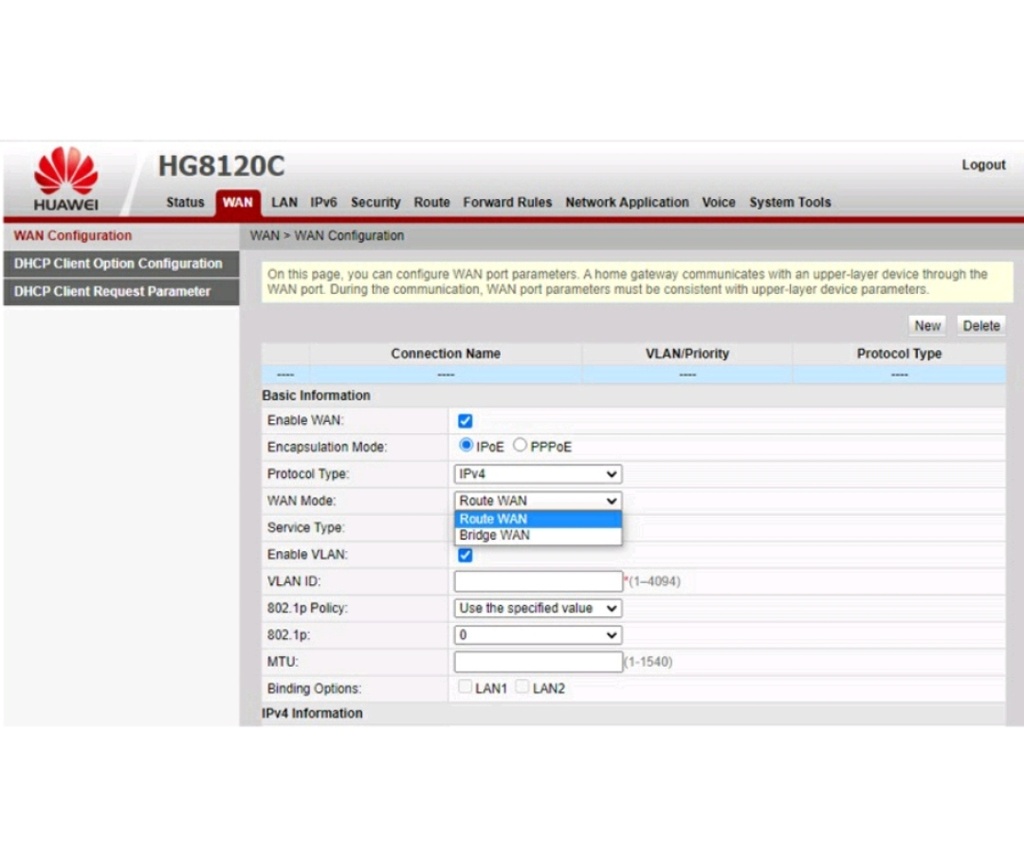Collapse the WAN Mode dropdown
Image resolution: width=1024 pixels, height=862 pixels.
[x=537, y=501]
